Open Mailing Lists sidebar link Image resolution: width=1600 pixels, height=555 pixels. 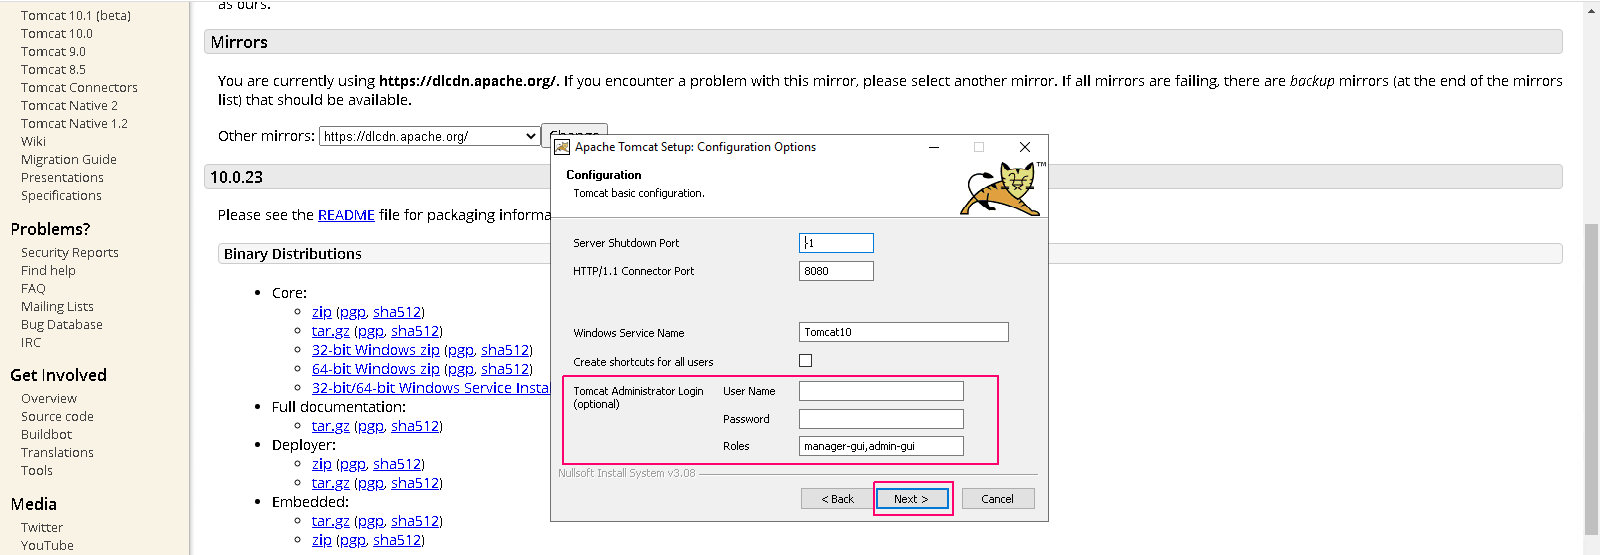coord(57,307)
